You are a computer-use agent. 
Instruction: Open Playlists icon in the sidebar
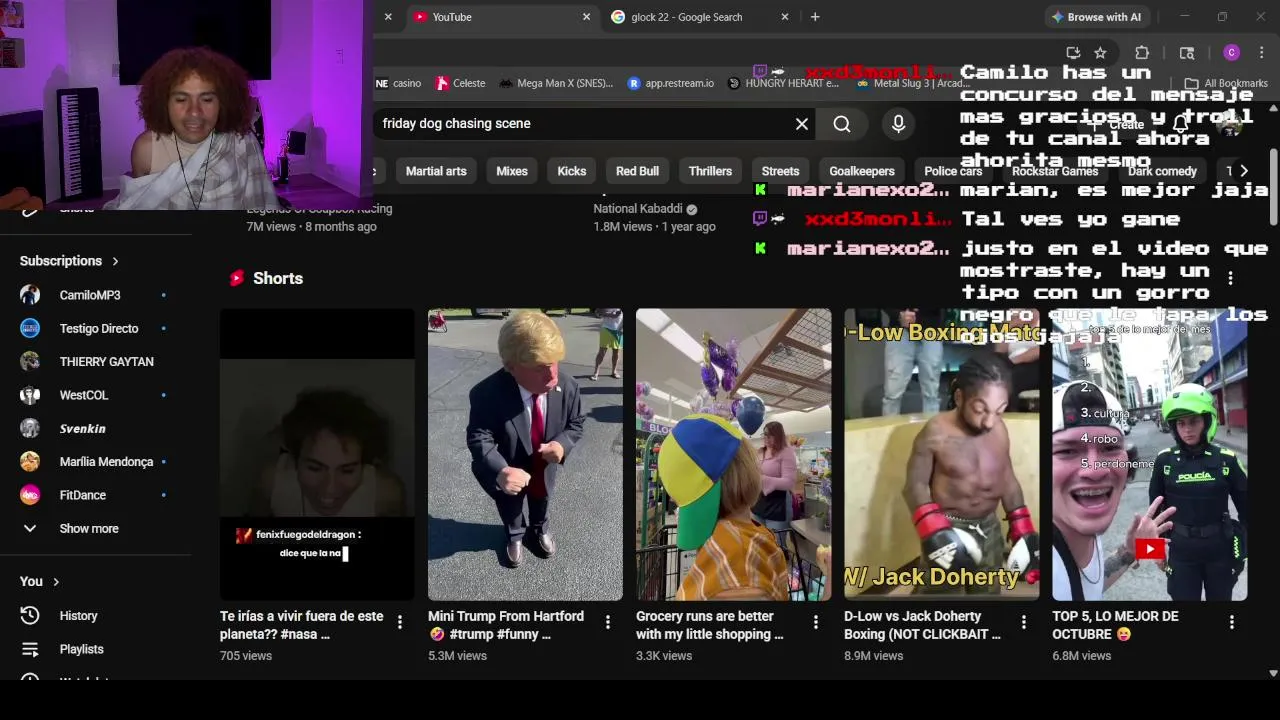30,649
